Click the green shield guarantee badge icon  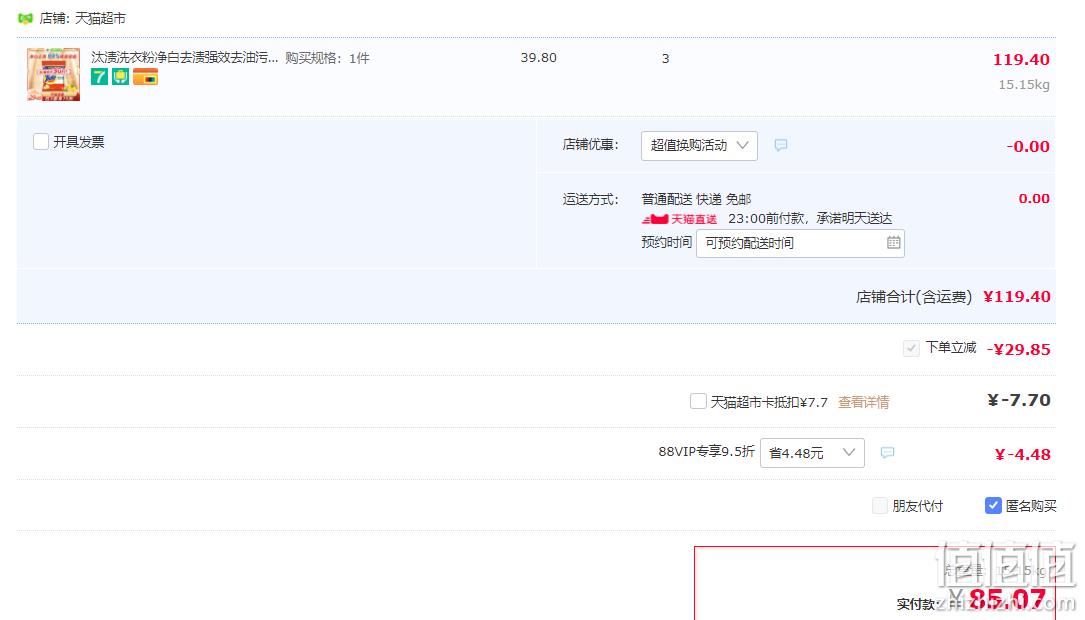pos(120,76)
